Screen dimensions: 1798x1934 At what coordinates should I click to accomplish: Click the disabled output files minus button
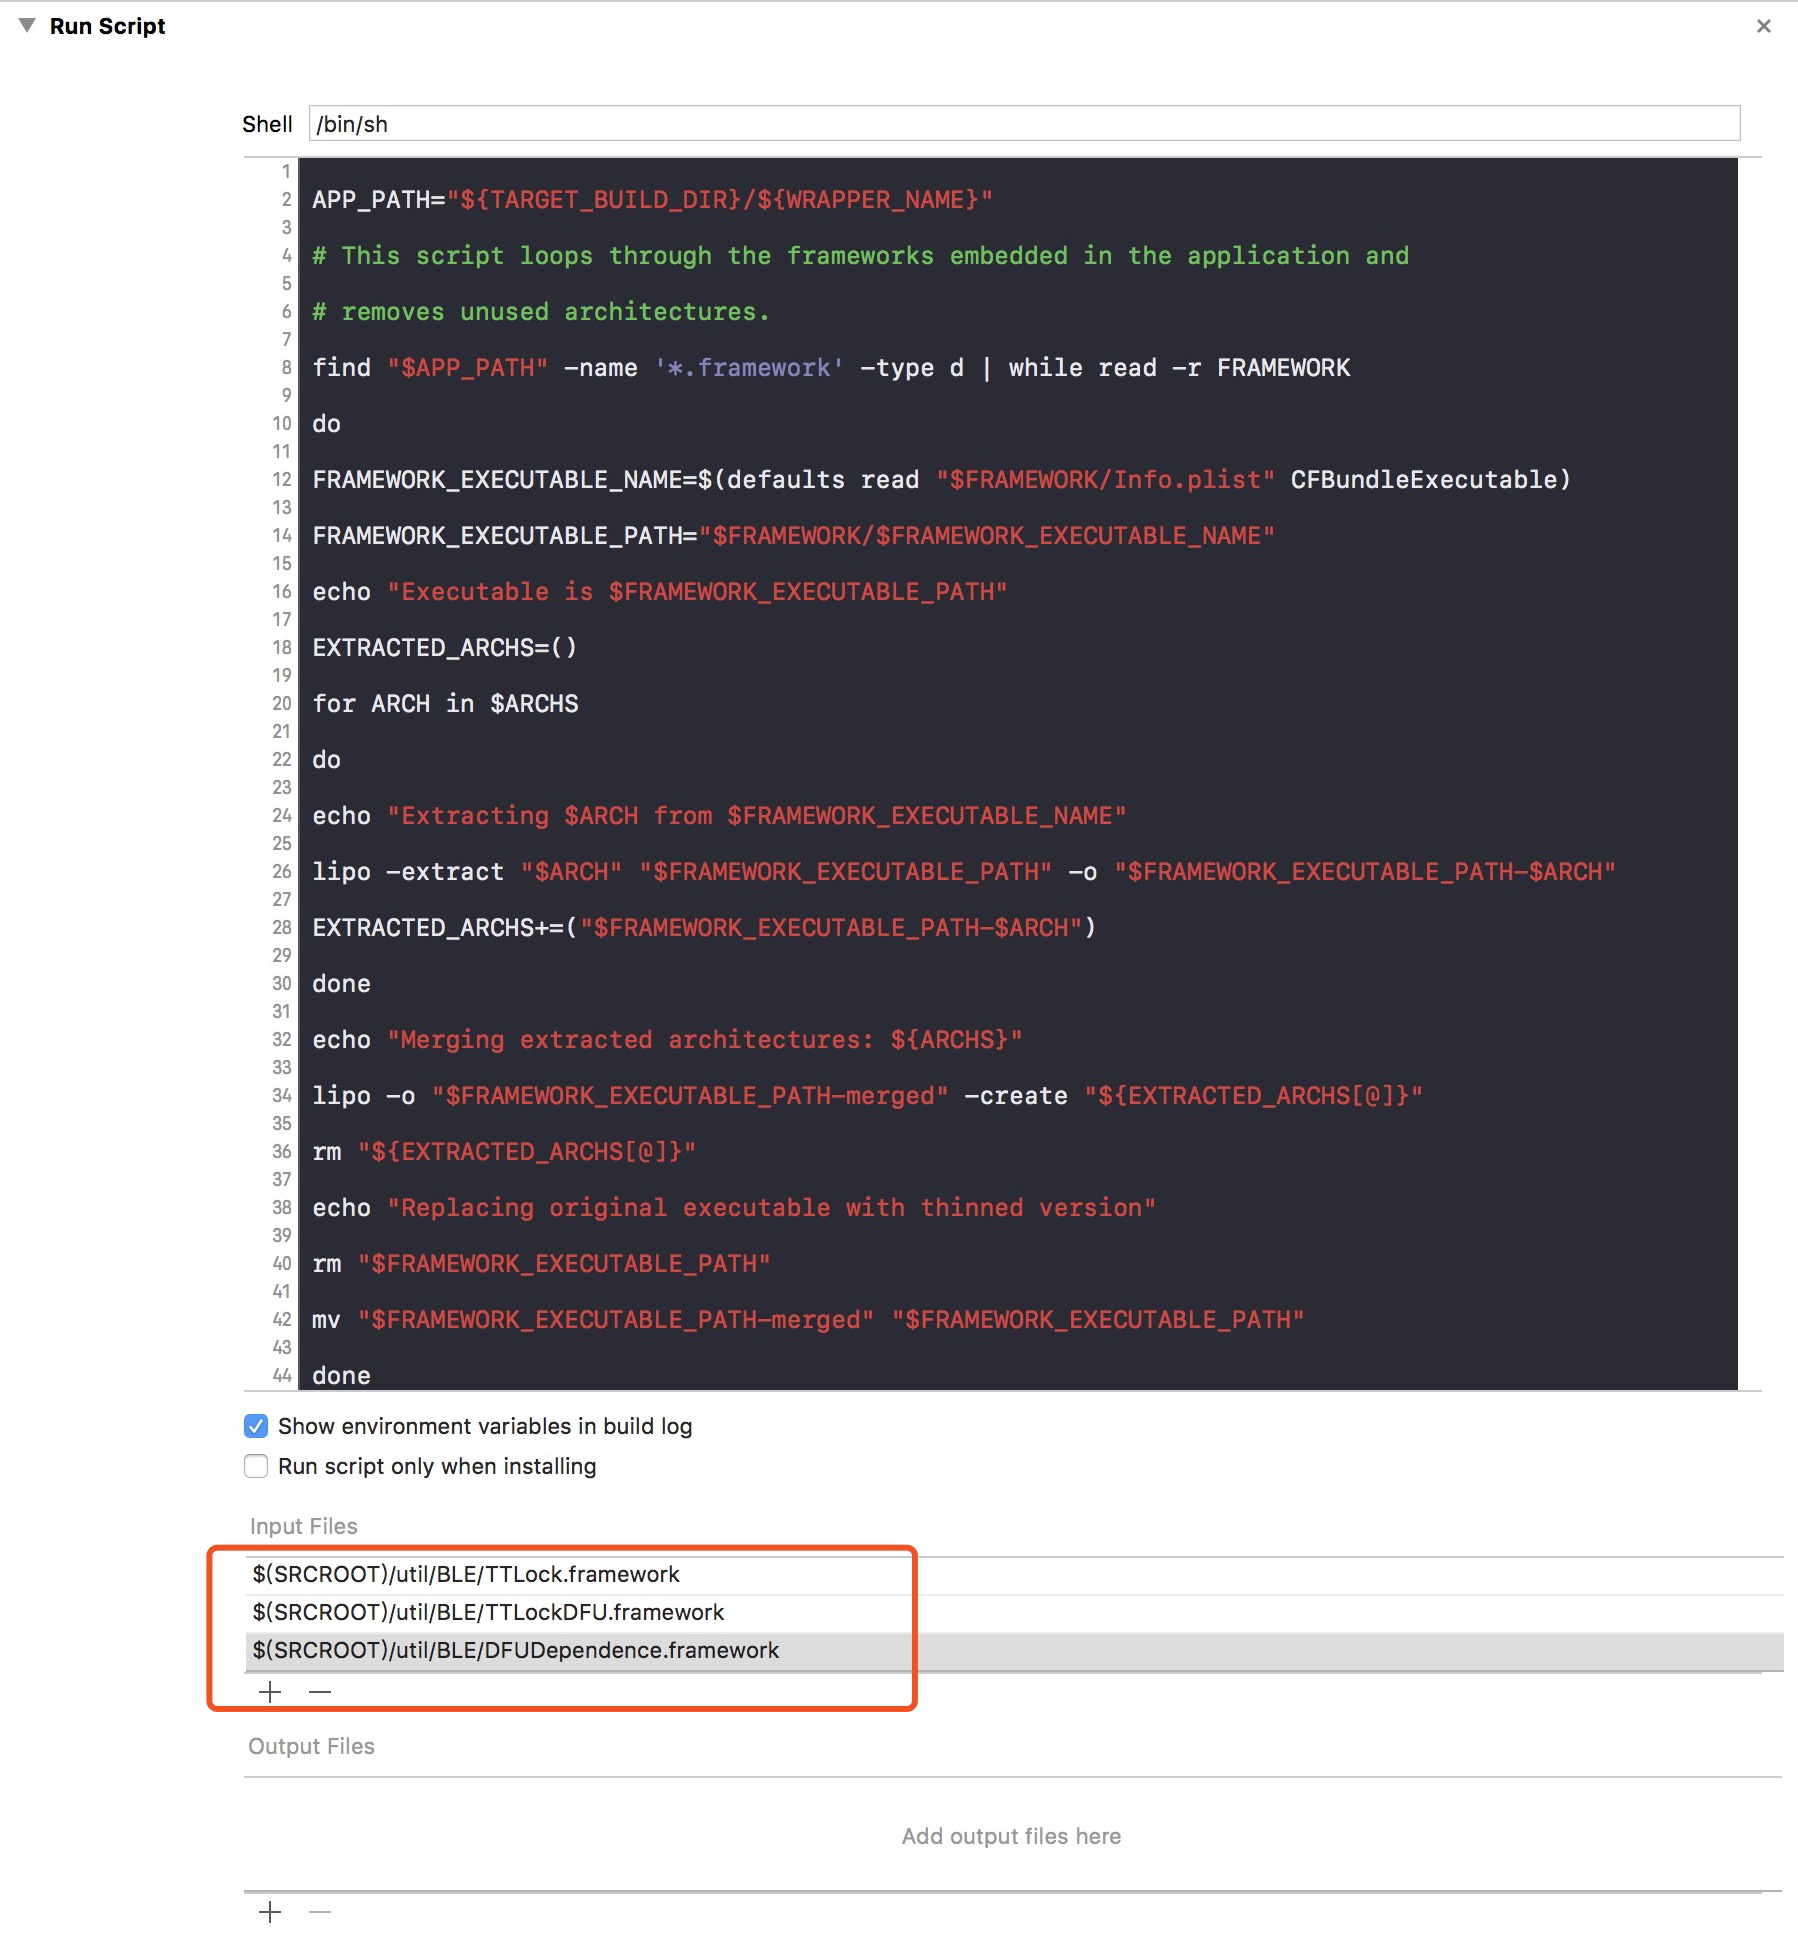pos(320,1912)
